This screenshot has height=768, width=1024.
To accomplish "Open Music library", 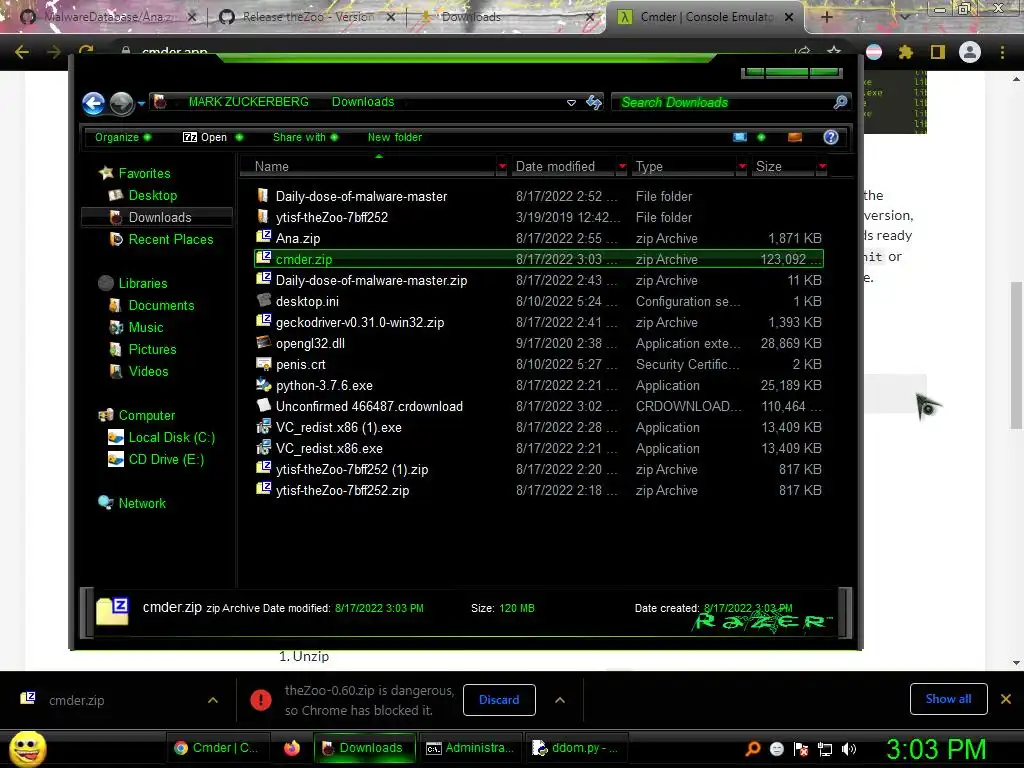I will tap(146, 327).
